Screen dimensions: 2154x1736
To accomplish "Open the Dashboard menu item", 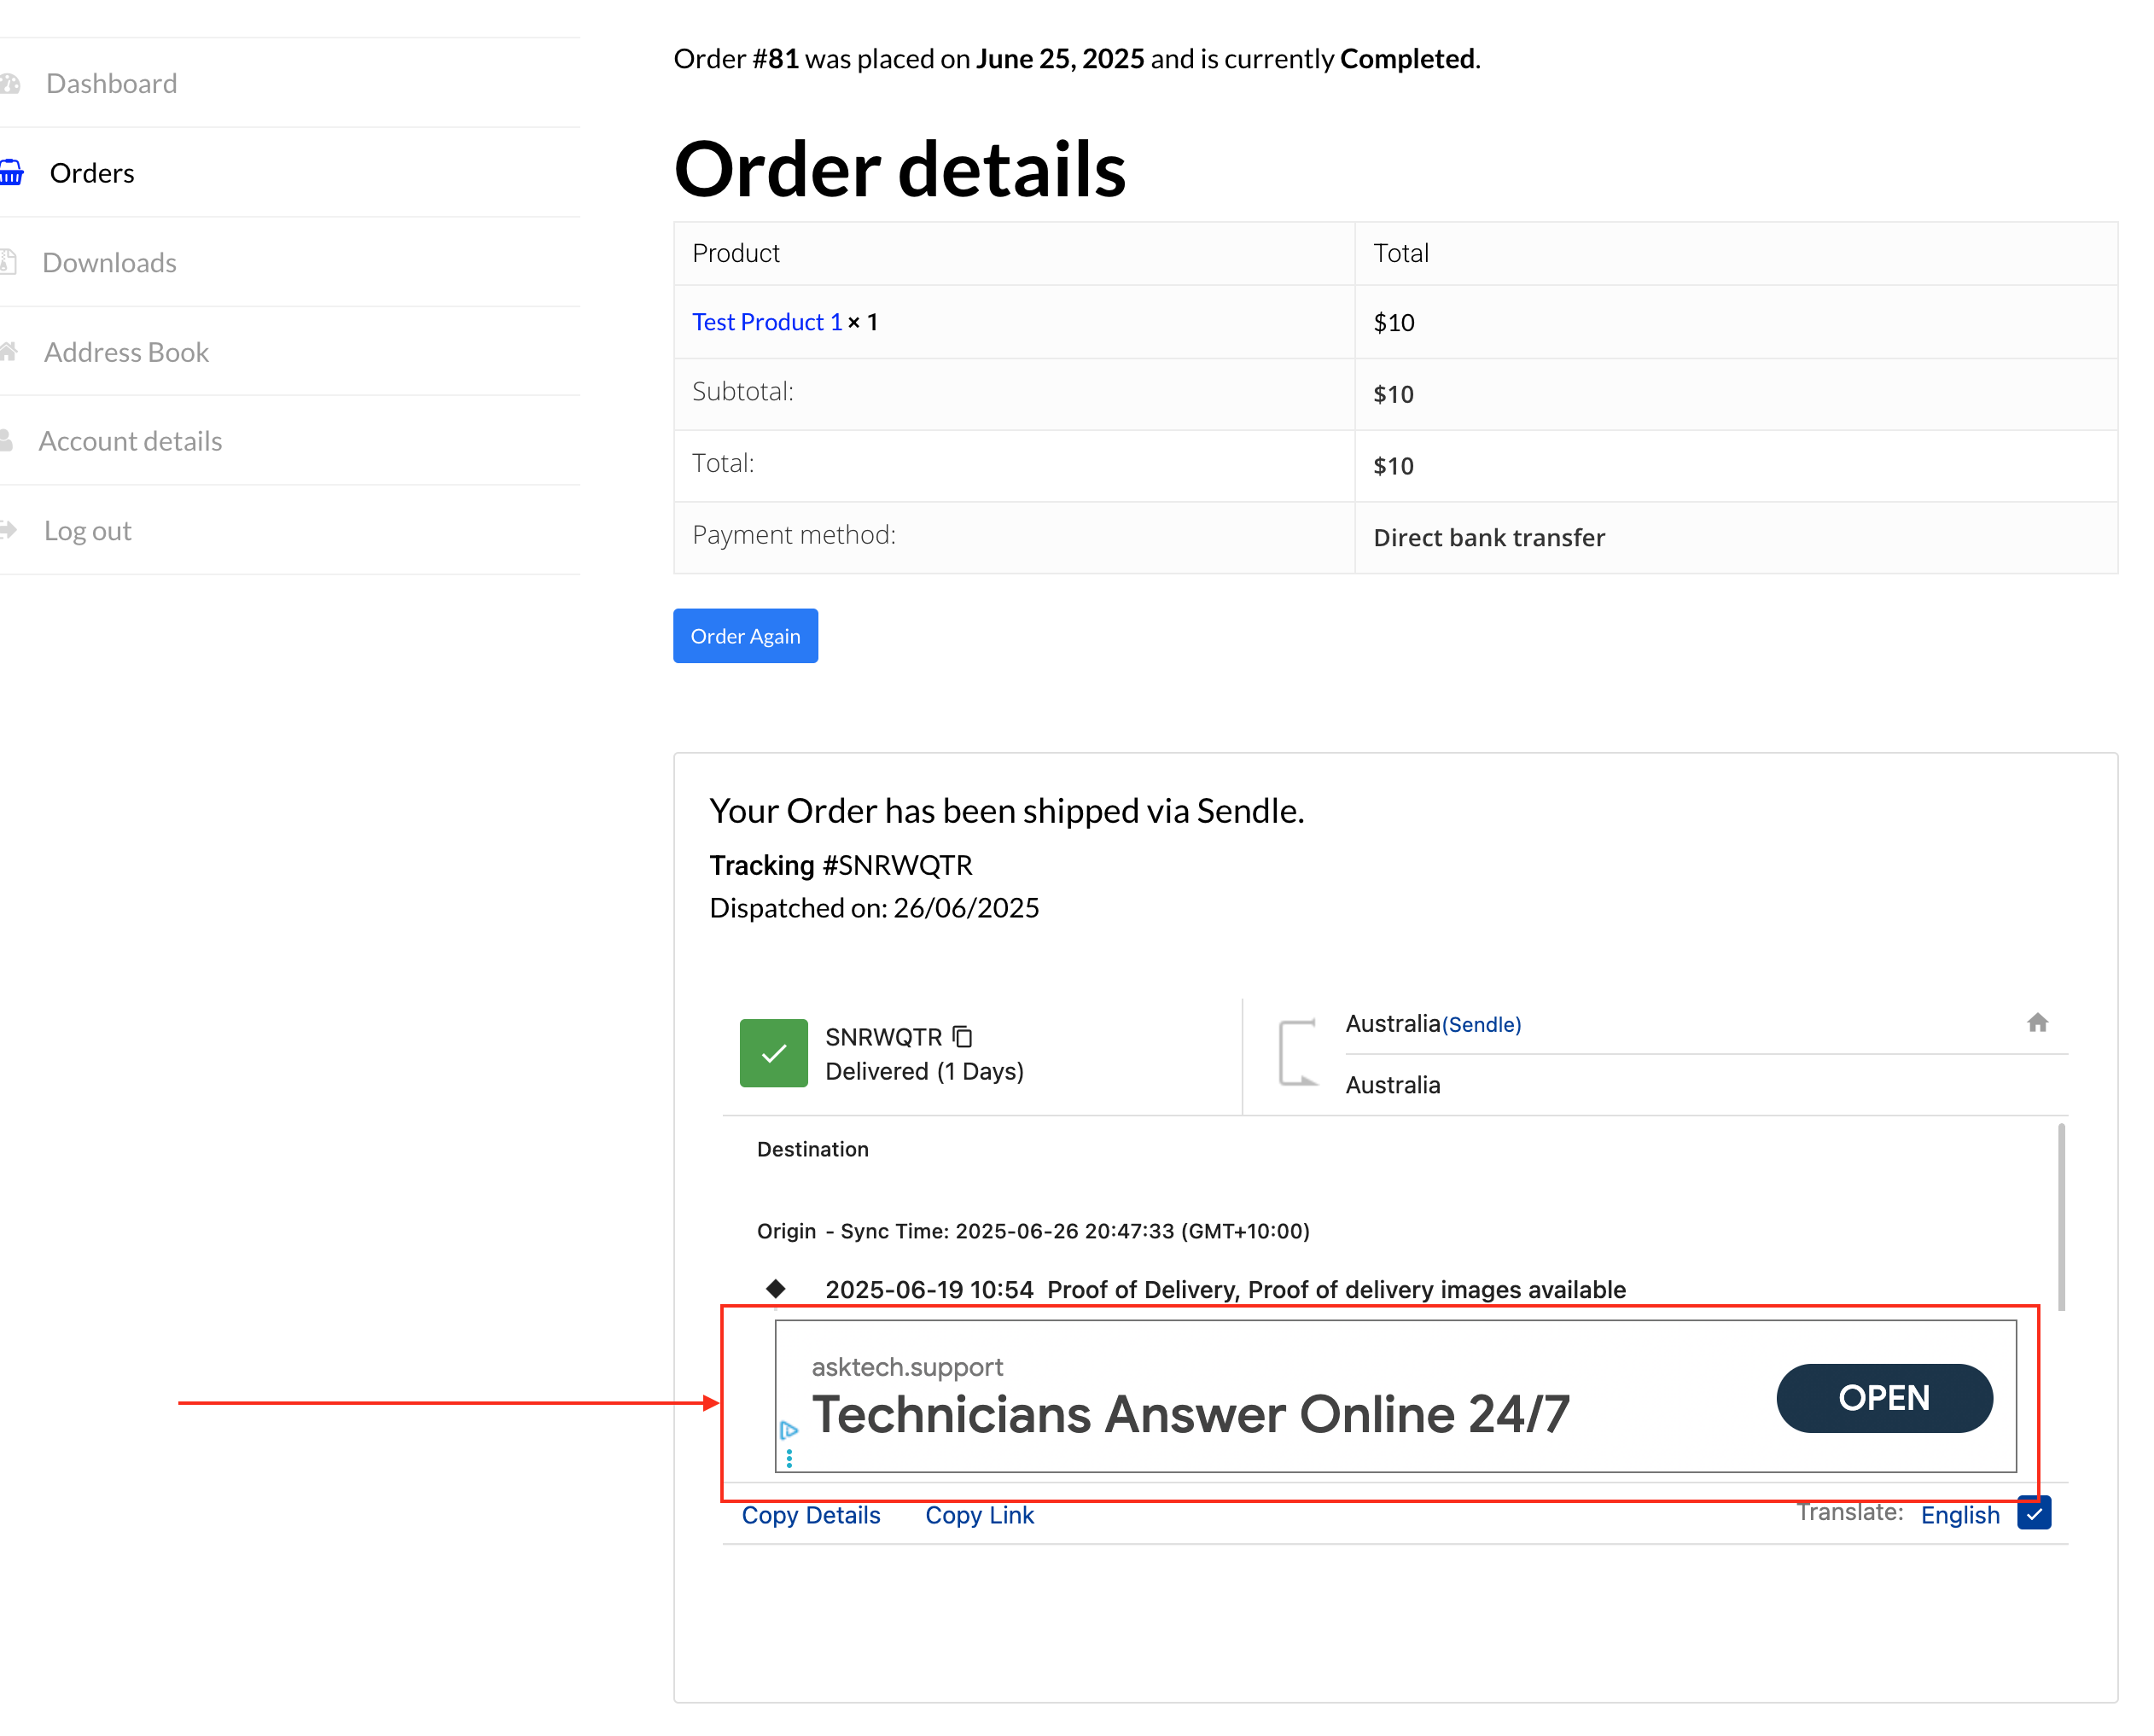I will tap(111, 84).
